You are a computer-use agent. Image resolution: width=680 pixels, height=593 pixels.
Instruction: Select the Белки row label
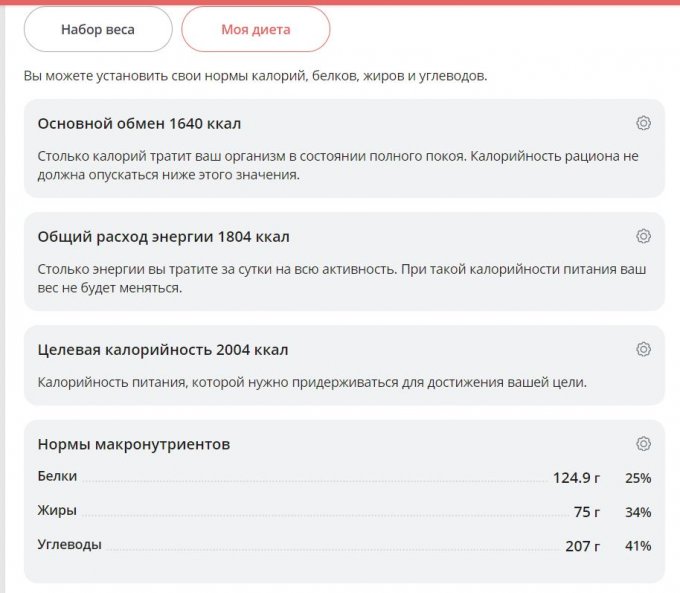[57, 477]
